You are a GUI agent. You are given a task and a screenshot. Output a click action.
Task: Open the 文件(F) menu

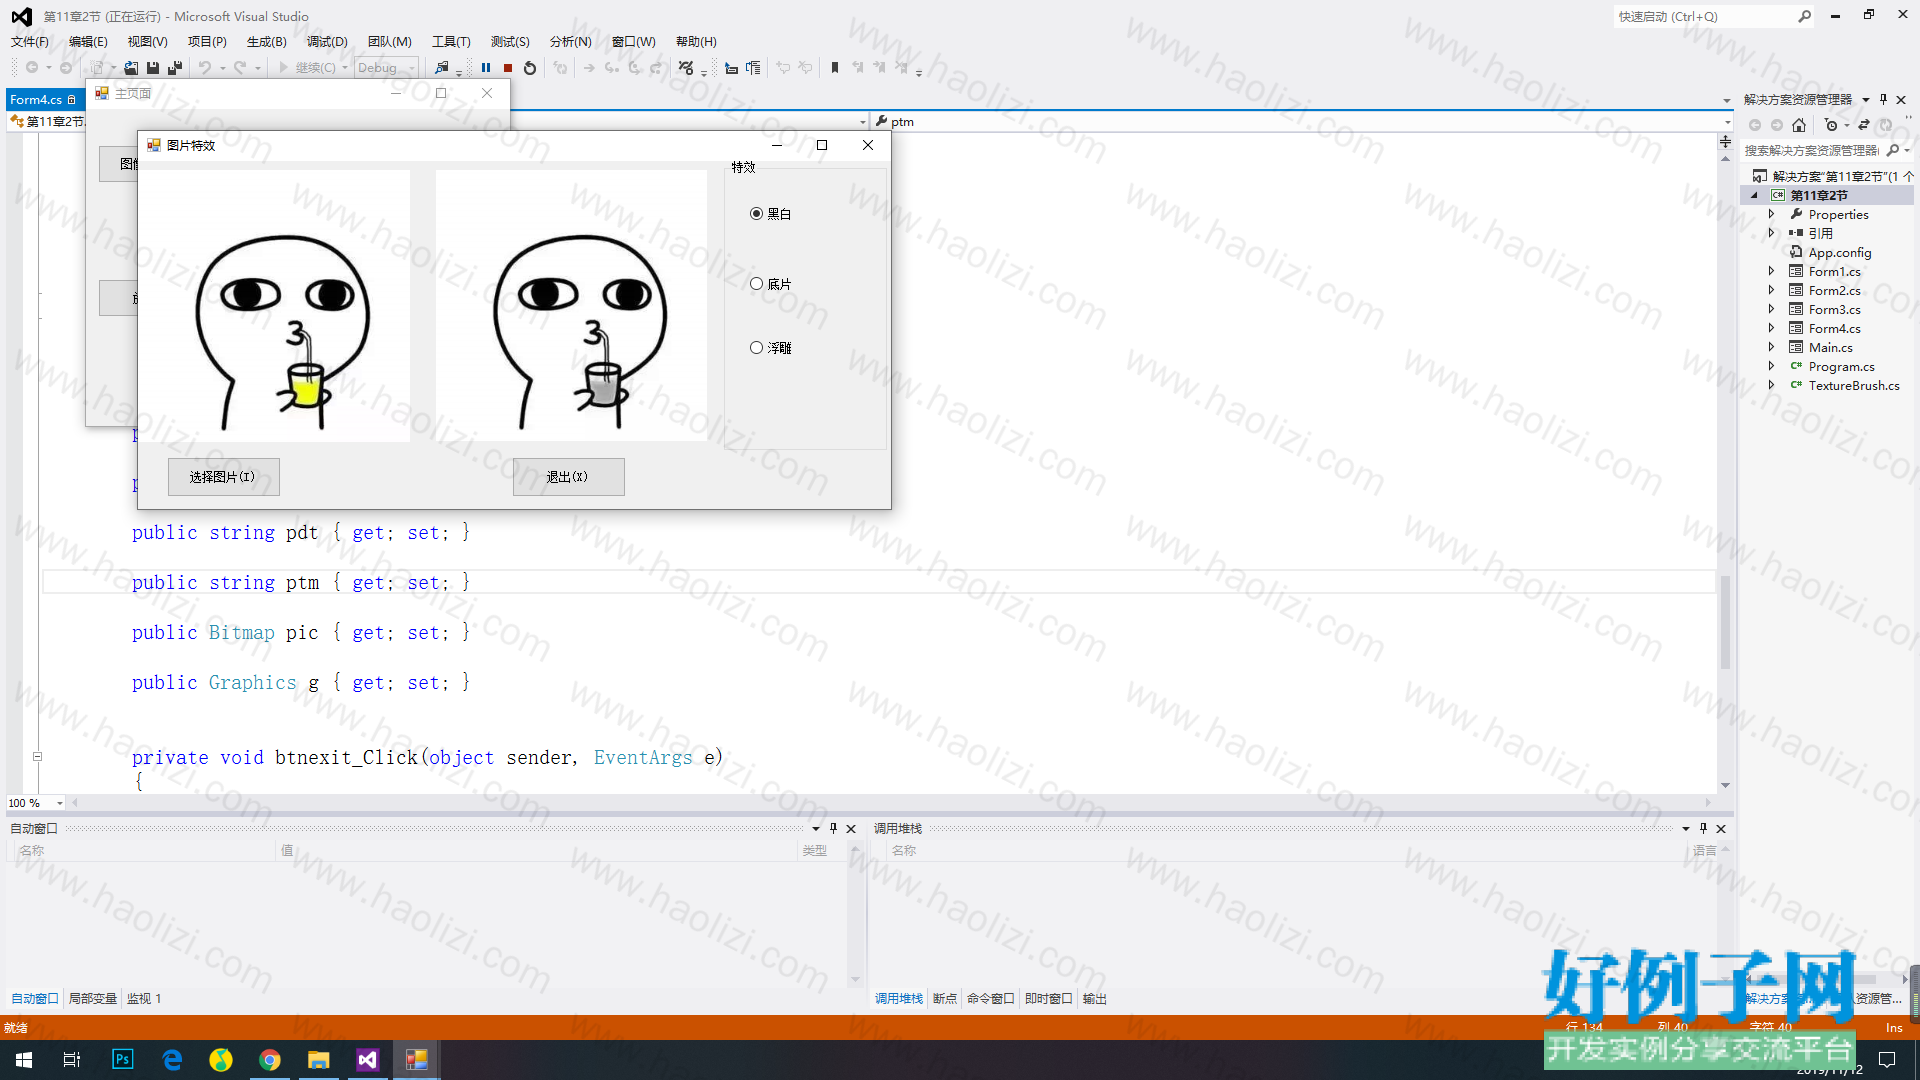(x=30, y=41)
